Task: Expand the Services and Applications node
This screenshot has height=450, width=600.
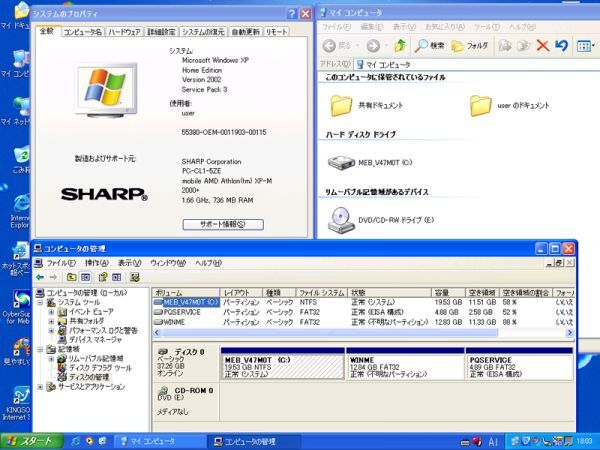Action: [x=41, y=387]
